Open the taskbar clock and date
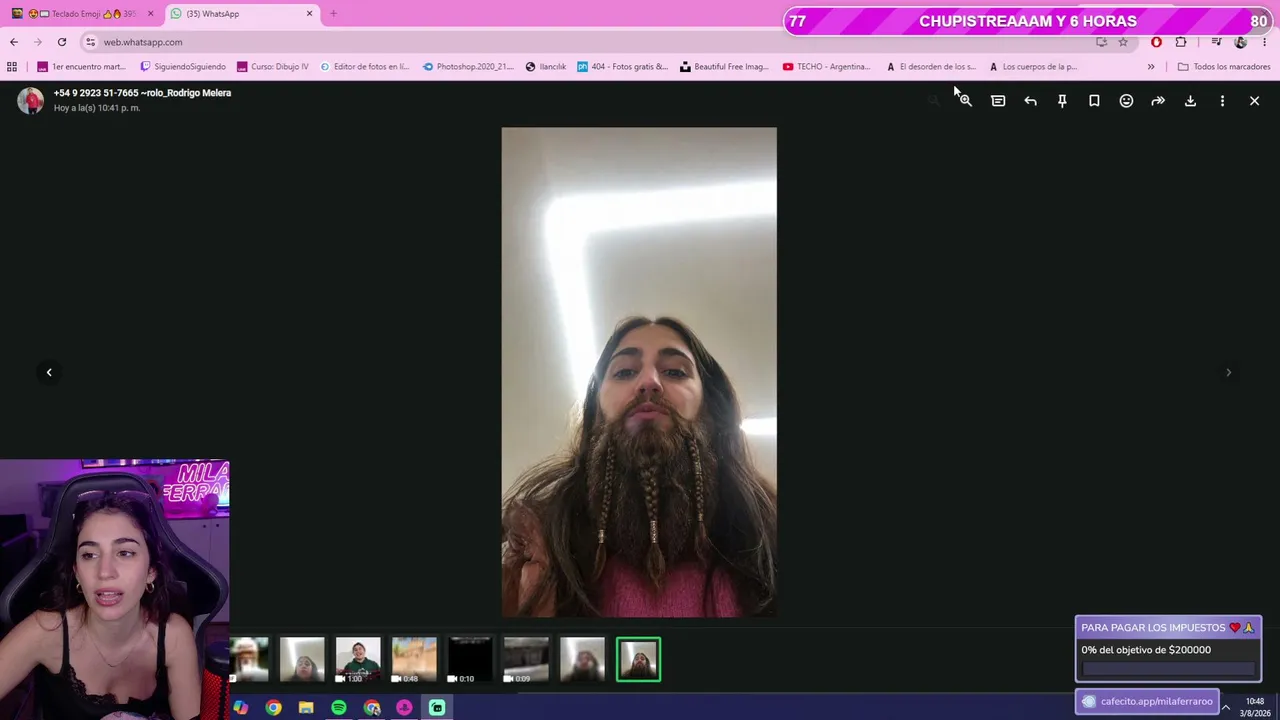Screen dimensions: 1280x720 pos(1255,708)
